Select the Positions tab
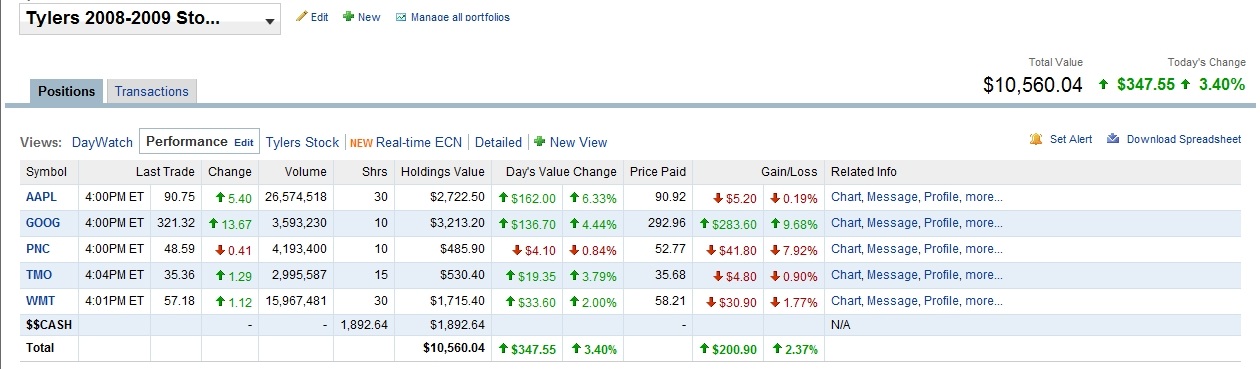This screenshot has width=1260, height=369. [x=67, y=91]
